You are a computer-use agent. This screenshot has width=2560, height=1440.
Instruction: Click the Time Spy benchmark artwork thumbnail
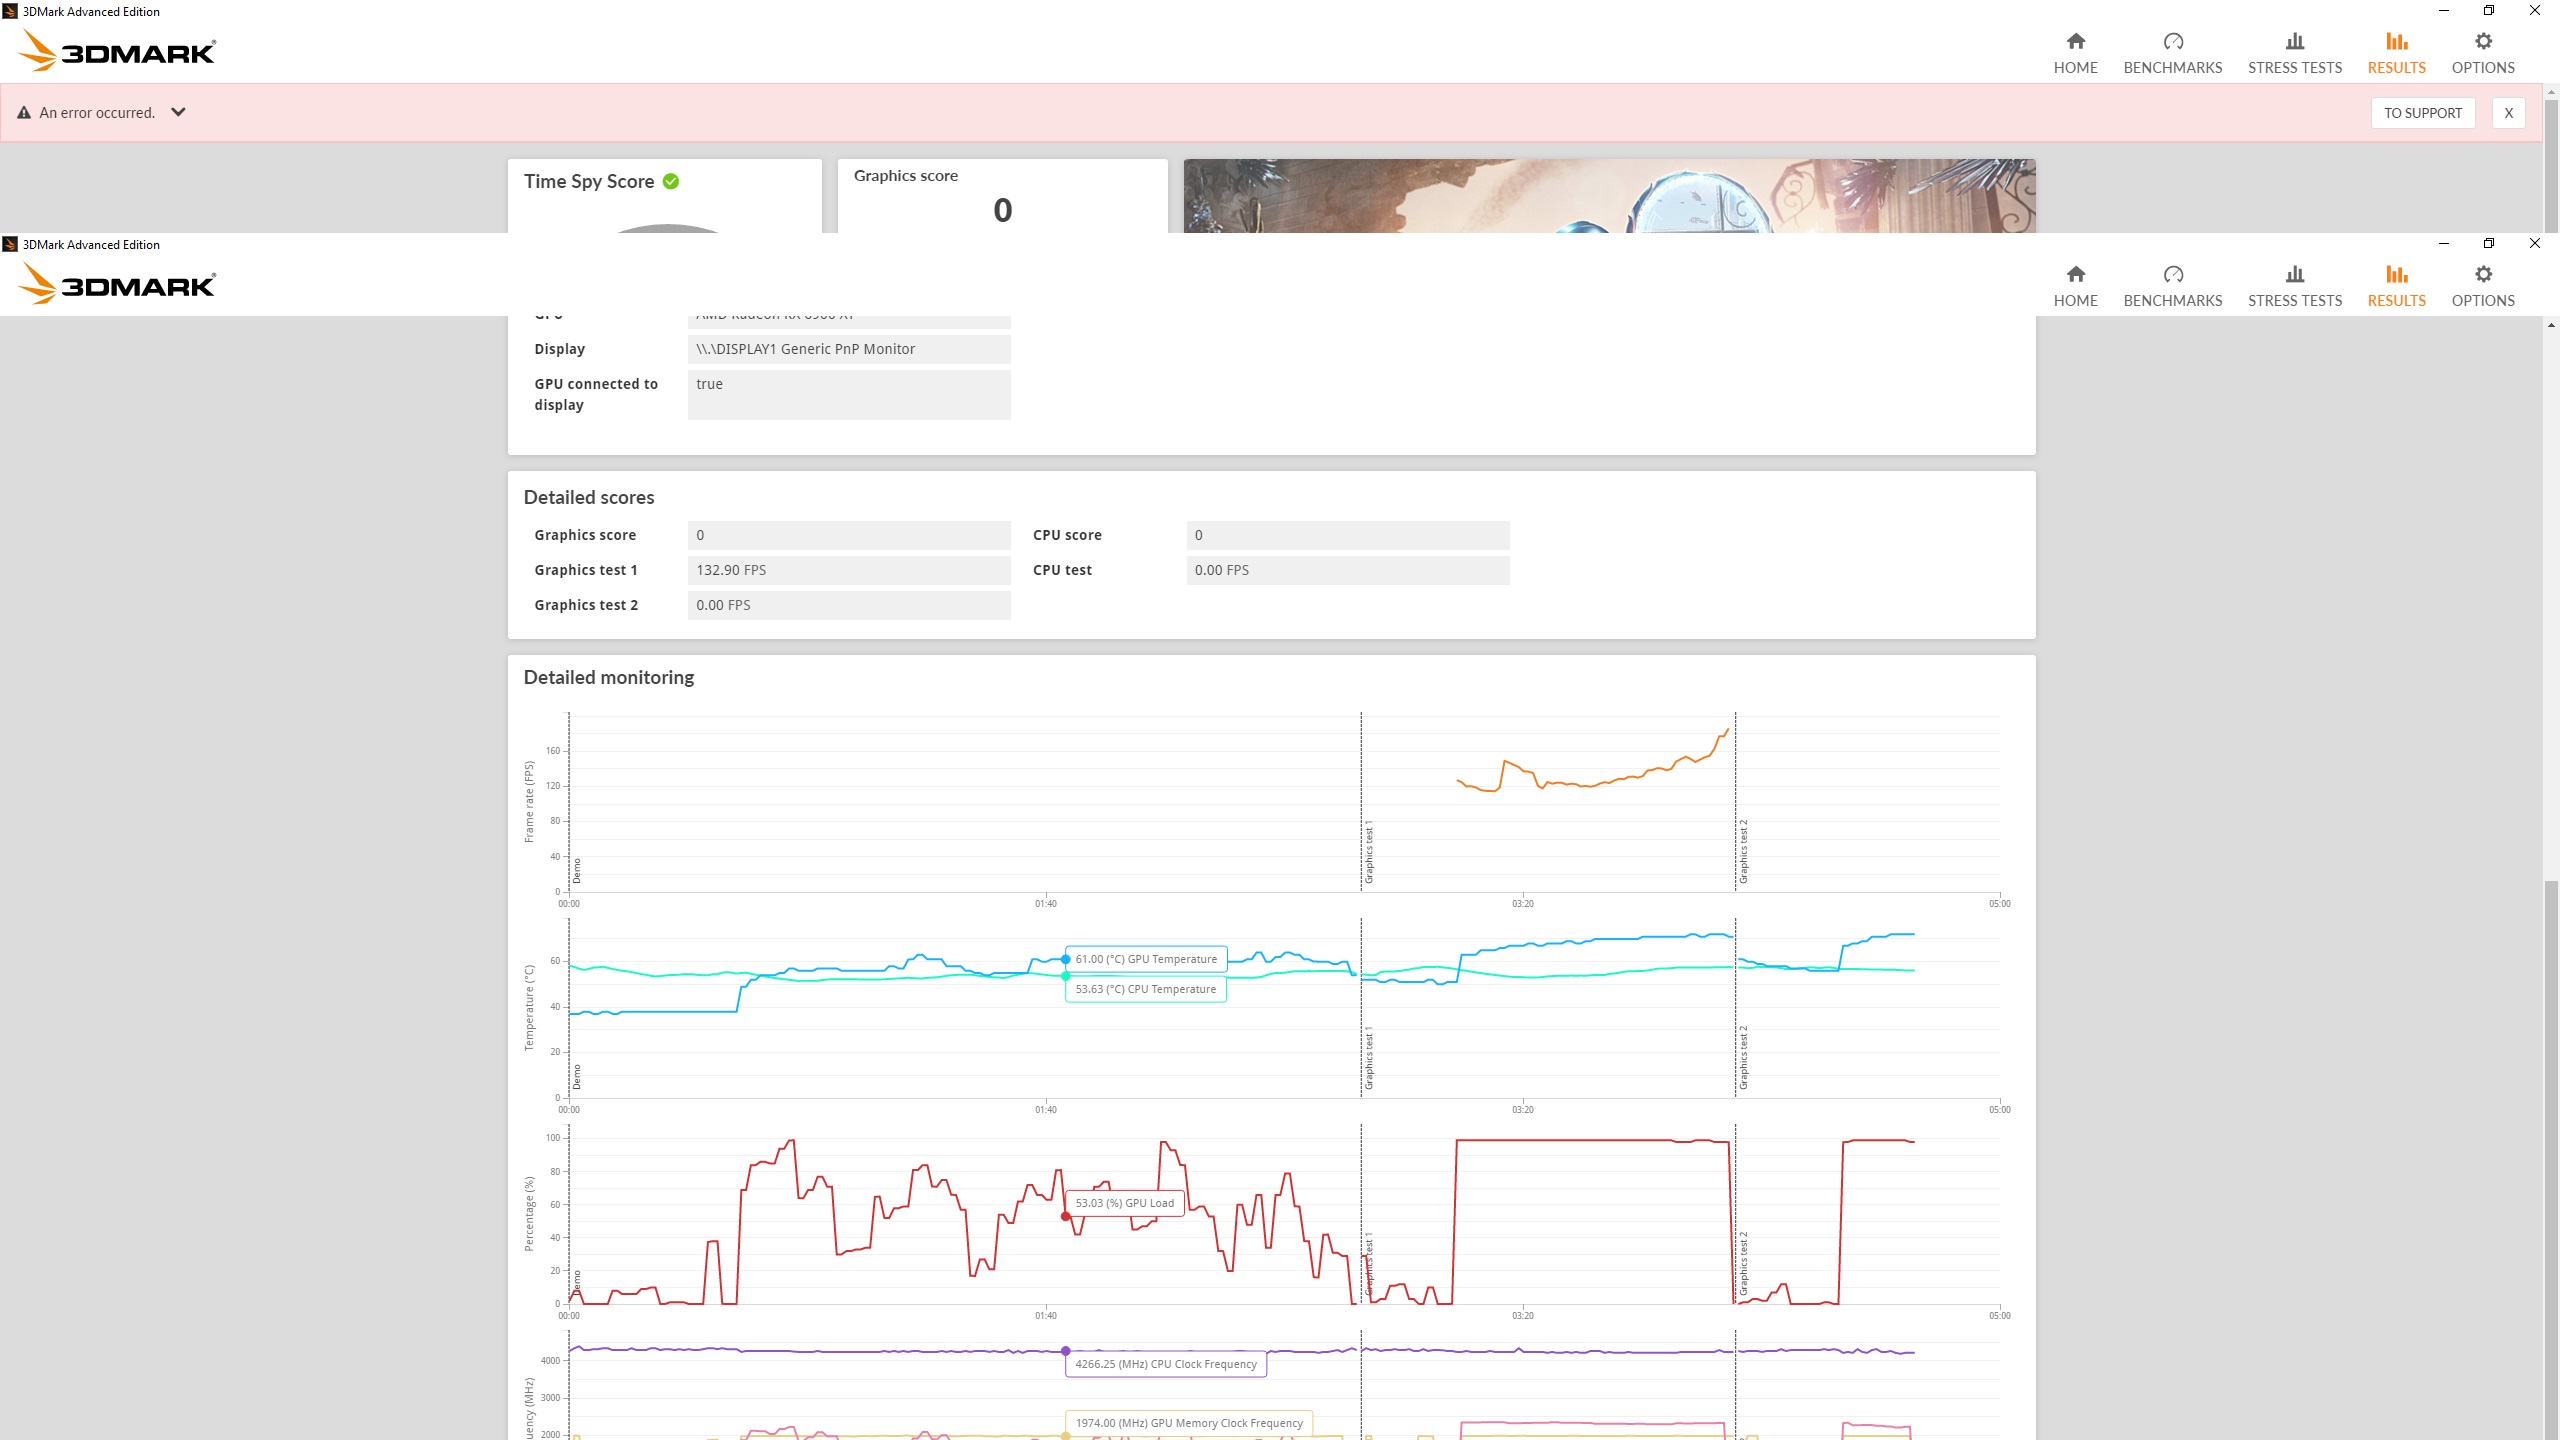(x=1608, y=196)
